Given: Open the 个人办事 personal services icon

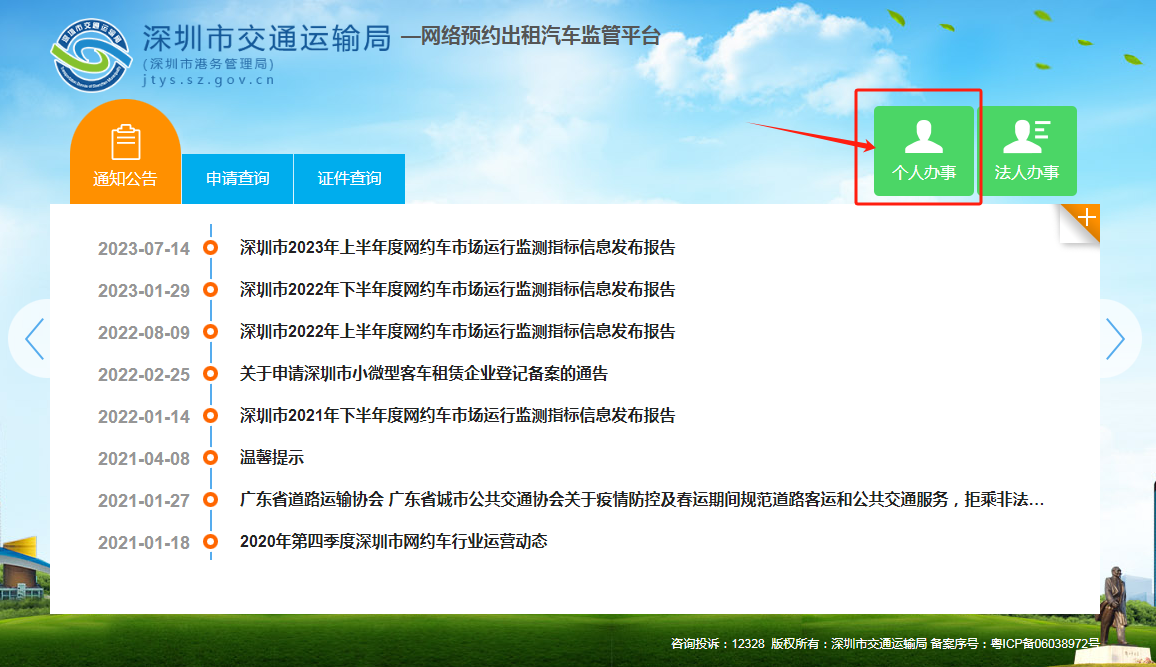Looking at the screenshot, I should [922, 150].
